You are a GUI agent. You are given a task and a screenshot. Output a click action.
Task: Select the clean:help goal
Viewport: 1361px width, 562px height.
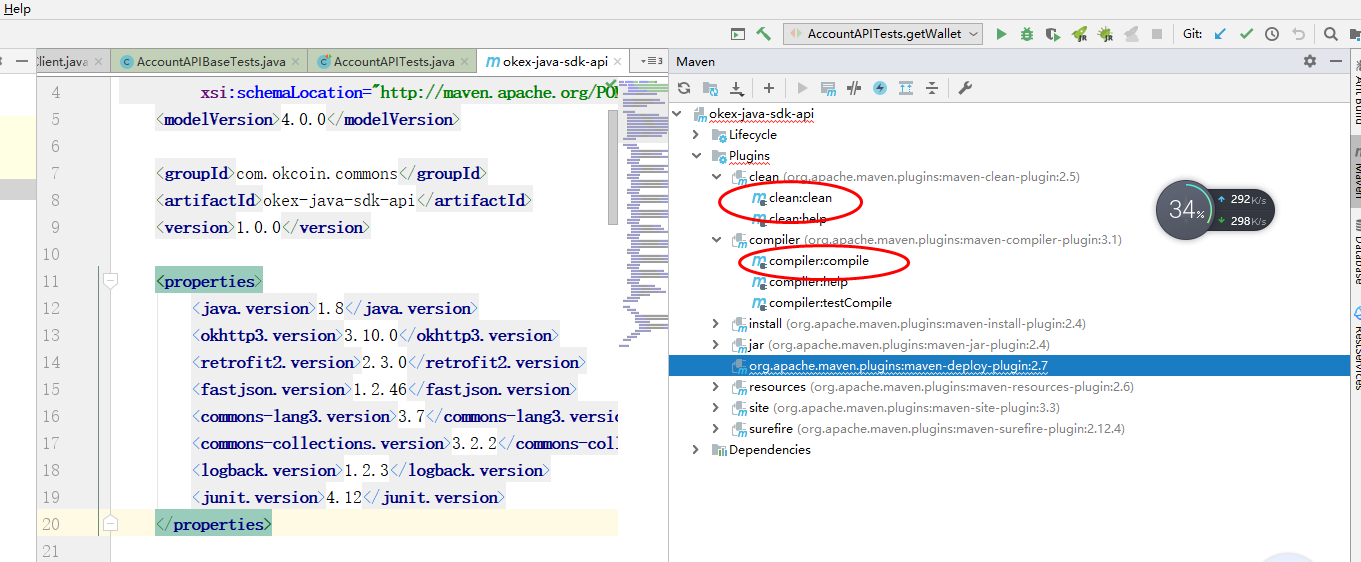pos(797,219)
